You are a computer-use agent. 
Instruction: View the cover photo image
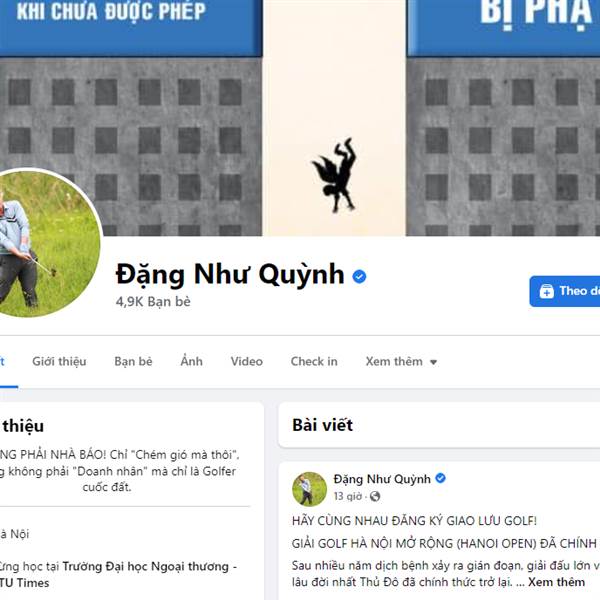300,118
